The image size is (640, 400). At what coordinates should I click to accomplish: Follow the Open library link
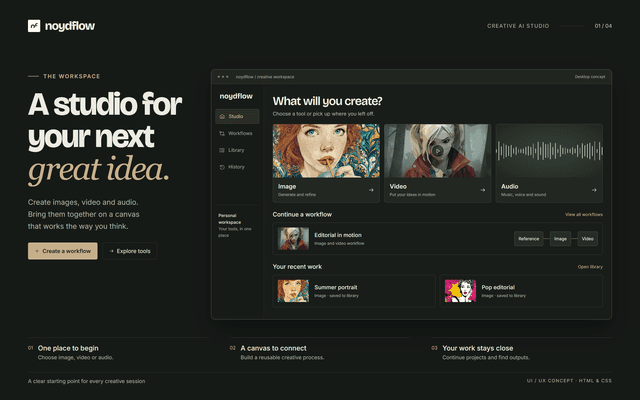click(590, 267)
